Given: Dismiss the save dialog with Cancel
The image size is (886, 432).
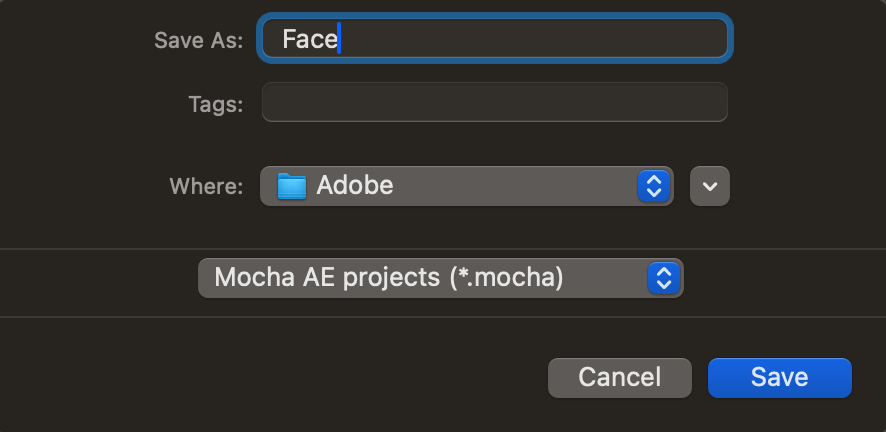Looking at the screenshot, I should 620,378.
